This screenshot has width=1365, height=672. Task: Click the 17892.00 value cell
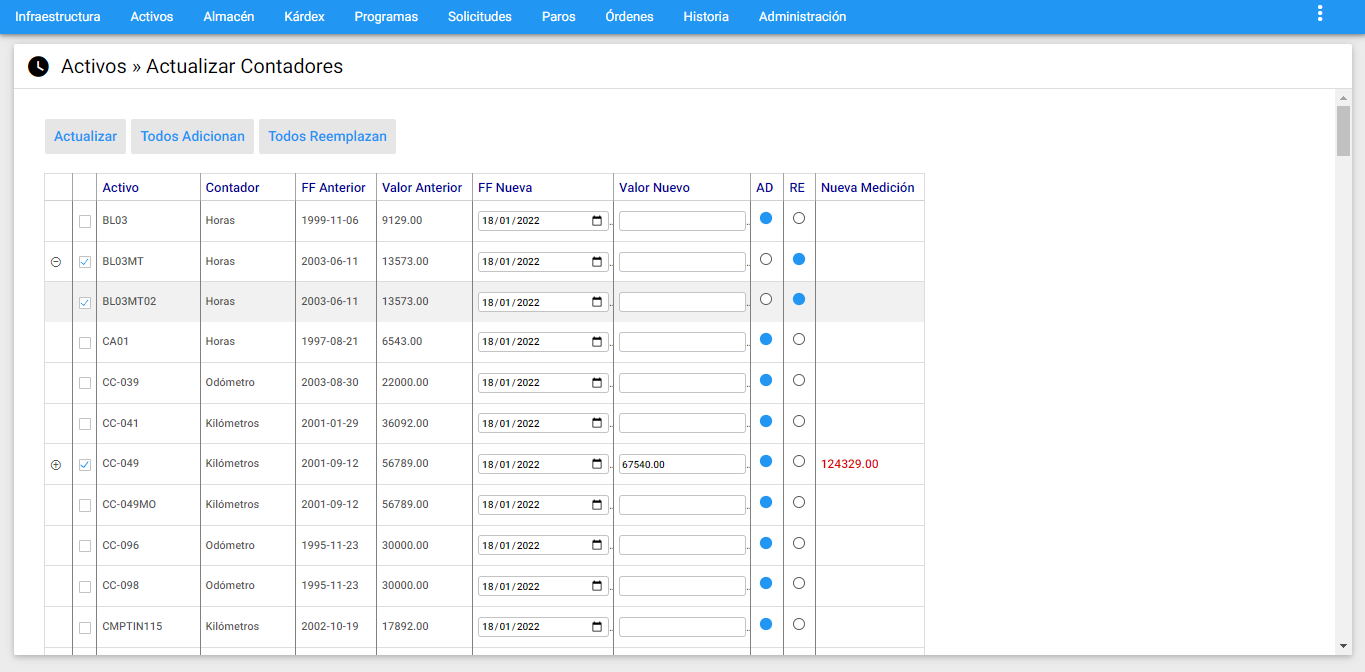(x=405, y=627)
